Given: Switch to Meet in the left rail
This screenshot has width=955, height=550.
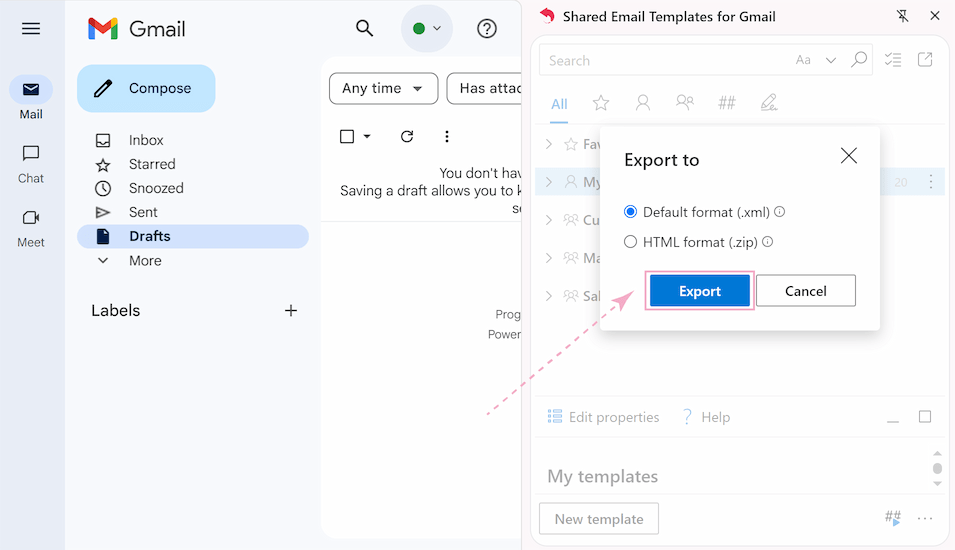Looking at the screenshot, I should click(x=31, y=229).
